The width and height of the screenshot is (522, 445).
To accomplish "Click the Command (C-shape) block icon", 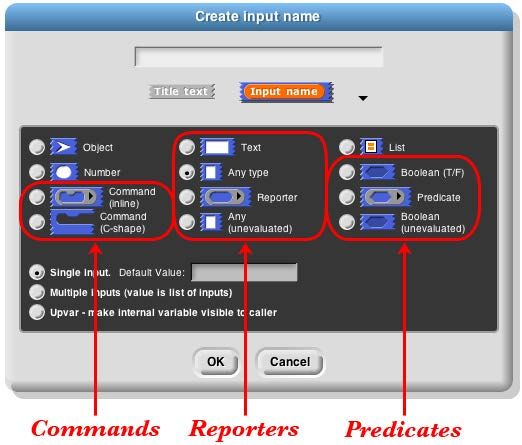I will (x=72, y=222).
